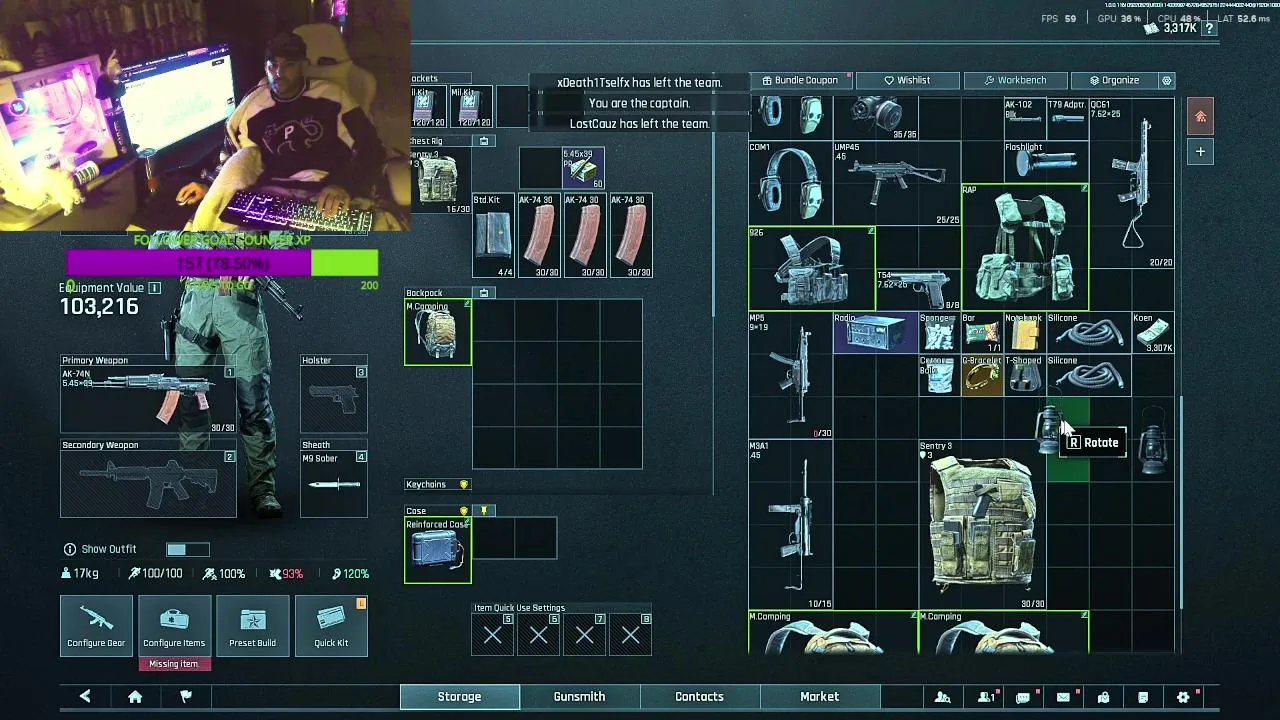Select the empty Holster slot
Viewport: 1280px width, 720px height.
coord(334,400)
